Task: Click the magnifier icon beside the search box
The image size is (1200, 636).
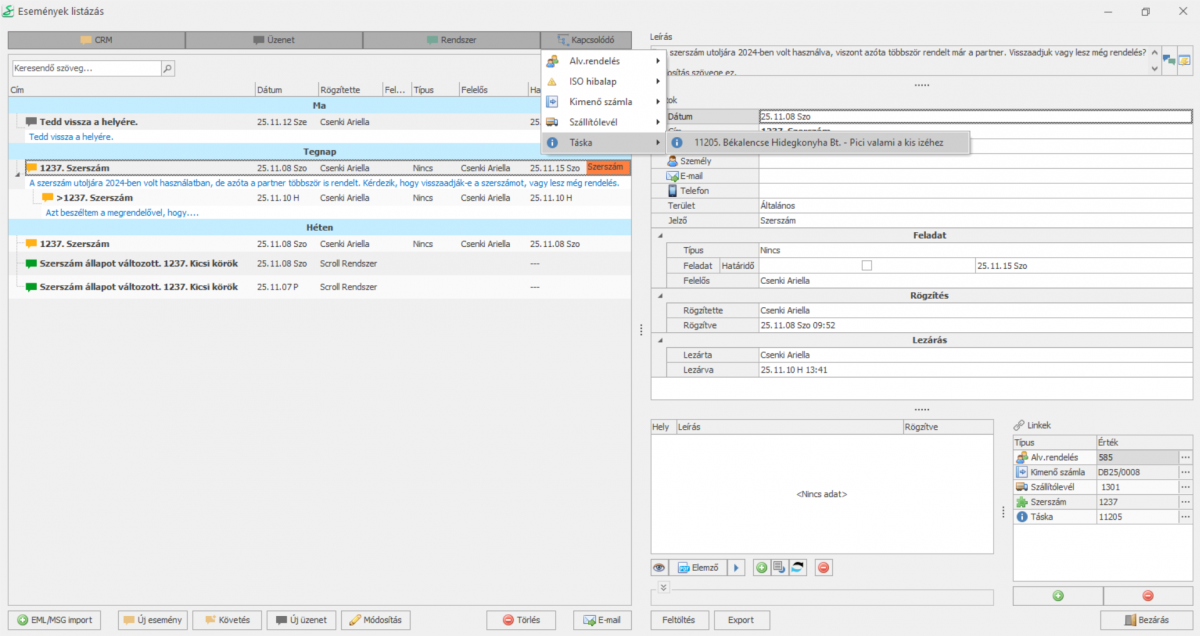Action: (x=167, y=69)
